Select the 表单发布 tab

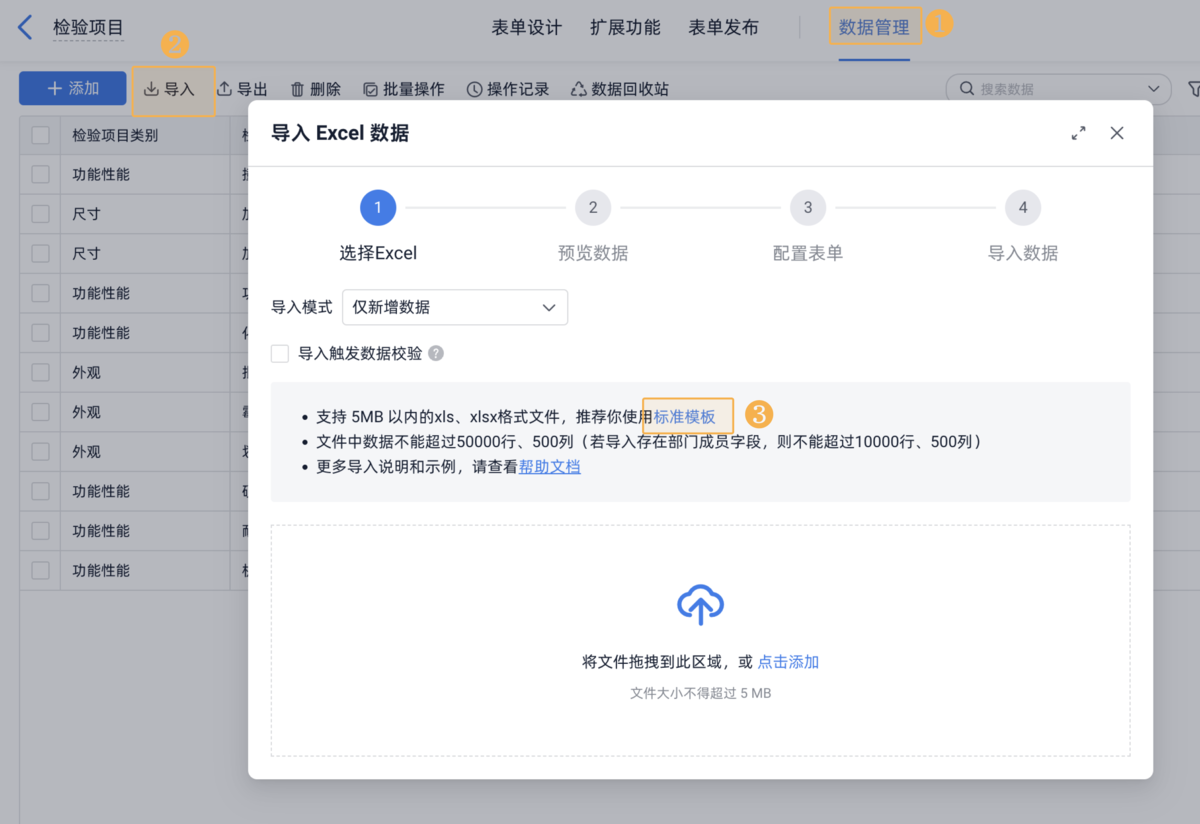point(723,28)
